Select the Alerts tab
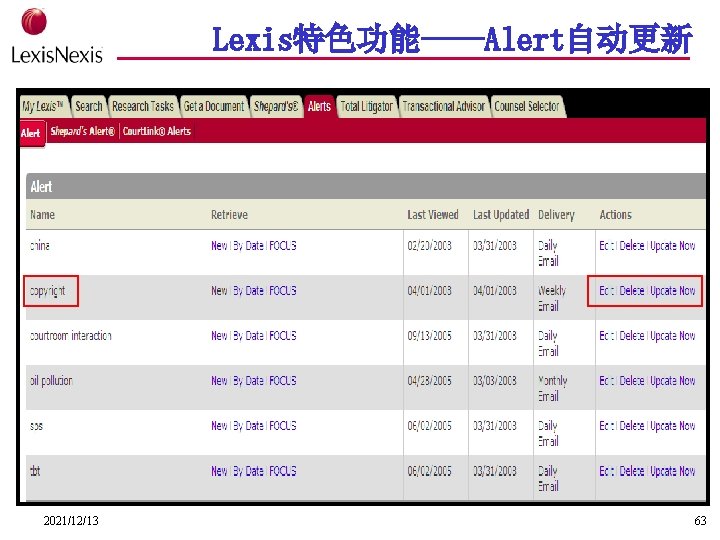The height and width of the screenshot is (540, 720). point(319,107)
